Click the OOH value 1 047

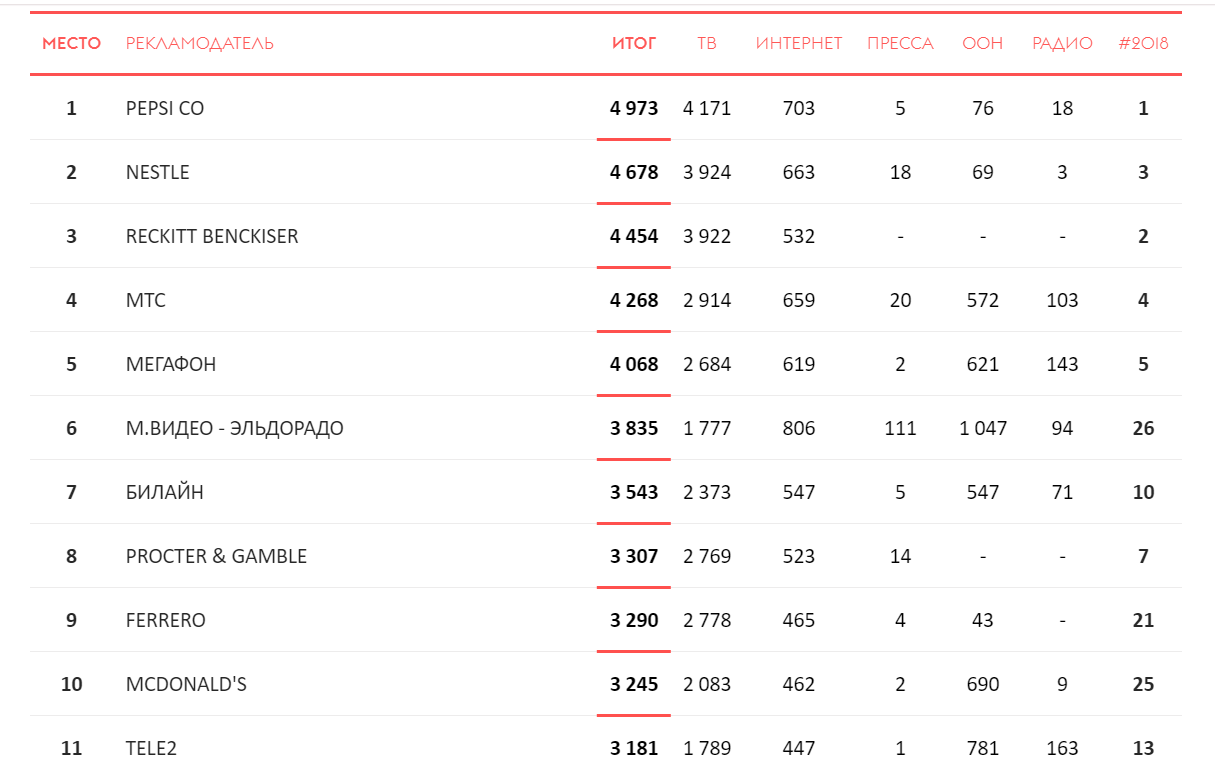click(983, 428)
